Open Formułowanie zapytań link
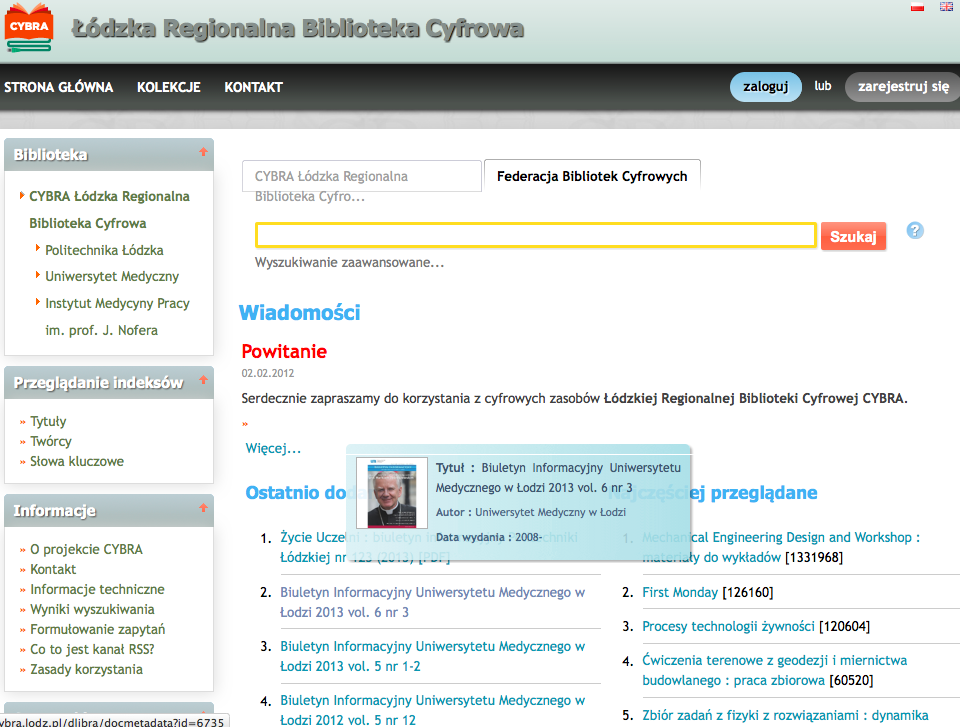Image resolution: width=960 pixels, height=727 pixels. (x=98, y=630)
